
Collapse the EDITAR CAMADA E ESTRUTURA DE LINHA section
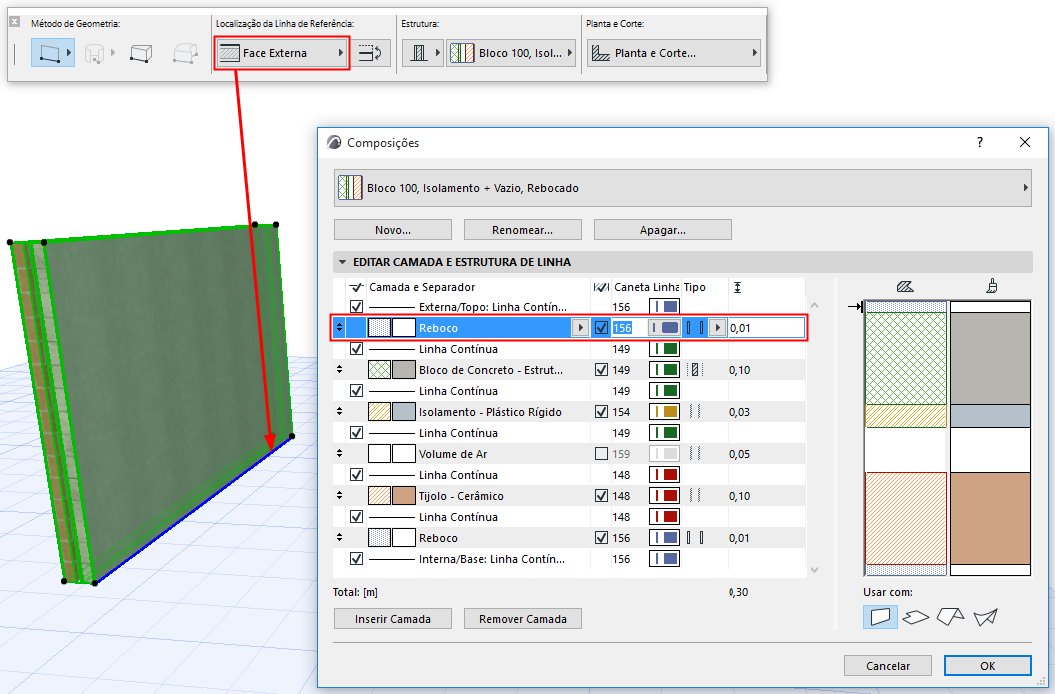coord(342,262)
